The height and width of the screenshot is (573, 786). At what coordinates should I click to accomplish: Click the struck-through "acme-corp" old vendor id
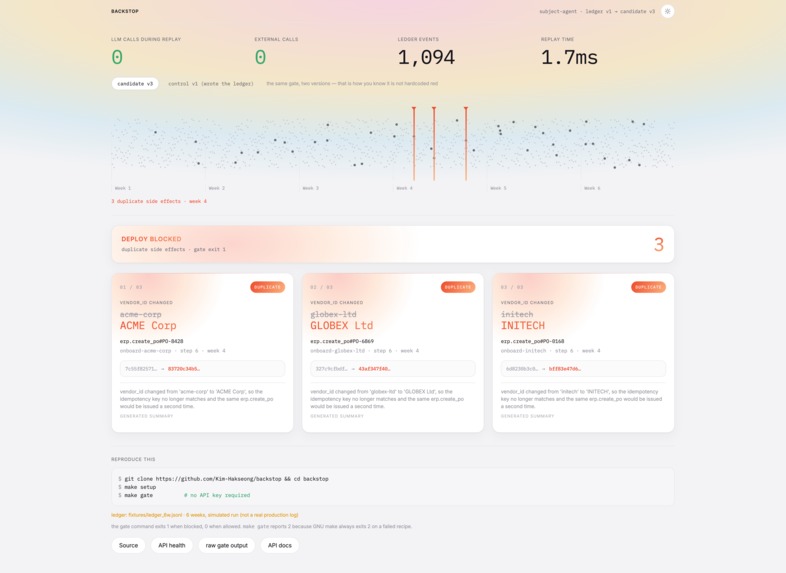click(141, 314)
